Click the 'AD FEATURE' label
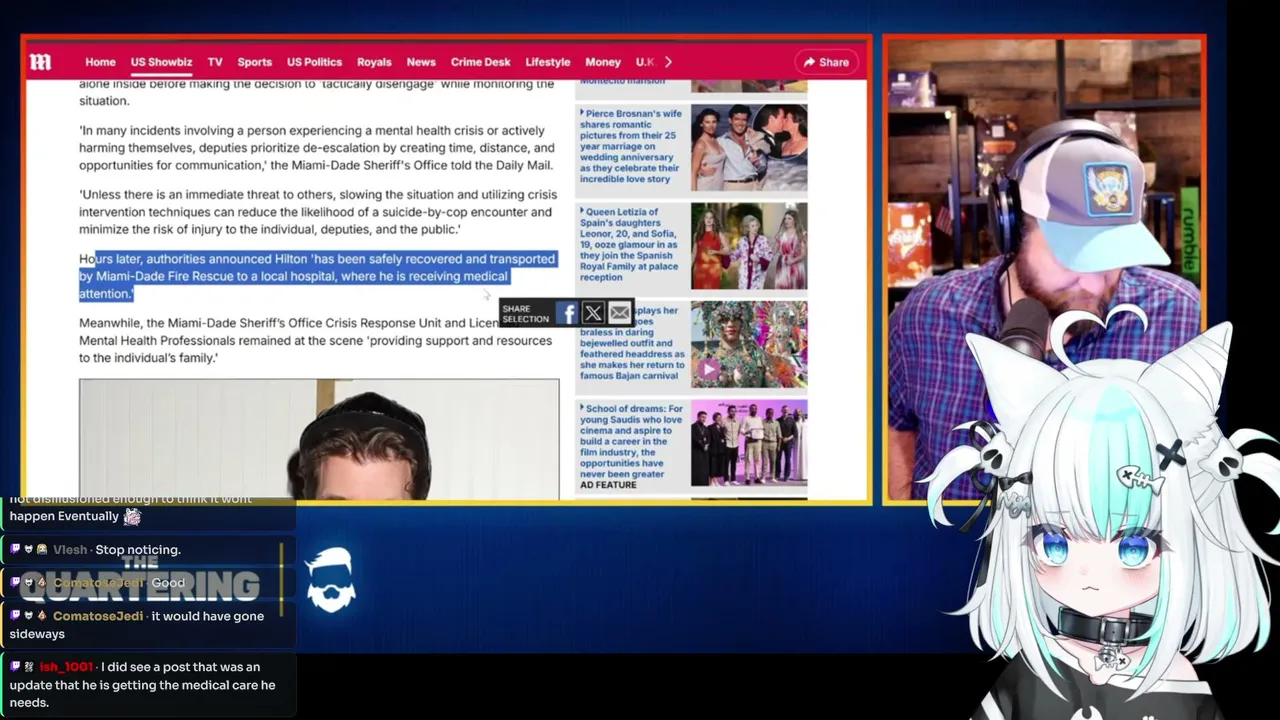Viewport: 1280px width, 720px height. [608, 485]
